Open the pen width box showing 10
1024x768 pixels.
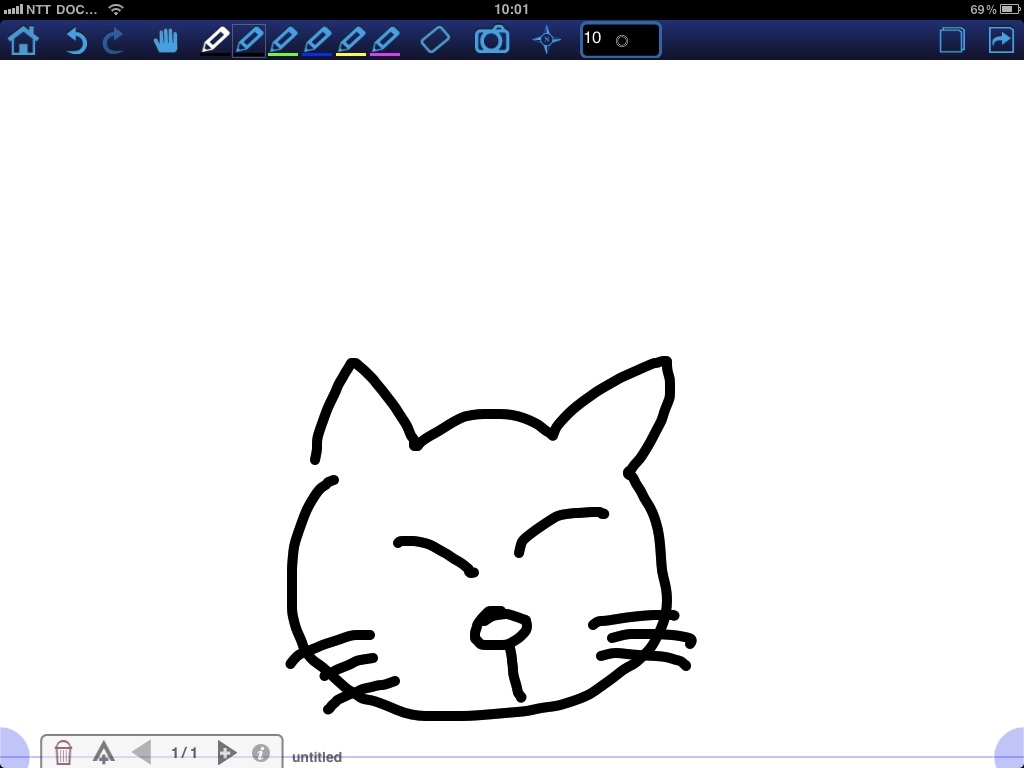pyautogui.click(x=620, y=40)
